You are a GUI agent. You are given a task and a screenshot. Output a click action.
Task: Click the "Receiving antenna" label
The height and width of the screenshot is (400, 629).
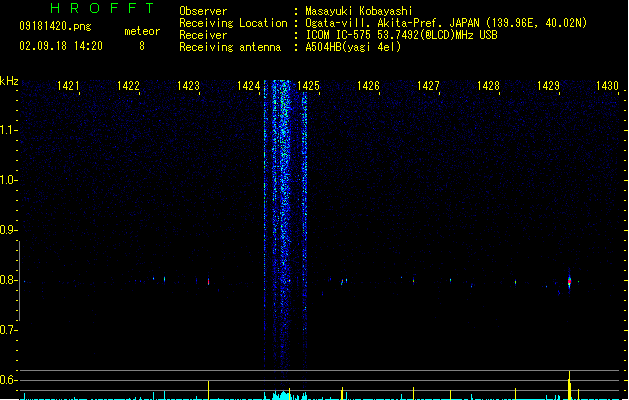230,47
